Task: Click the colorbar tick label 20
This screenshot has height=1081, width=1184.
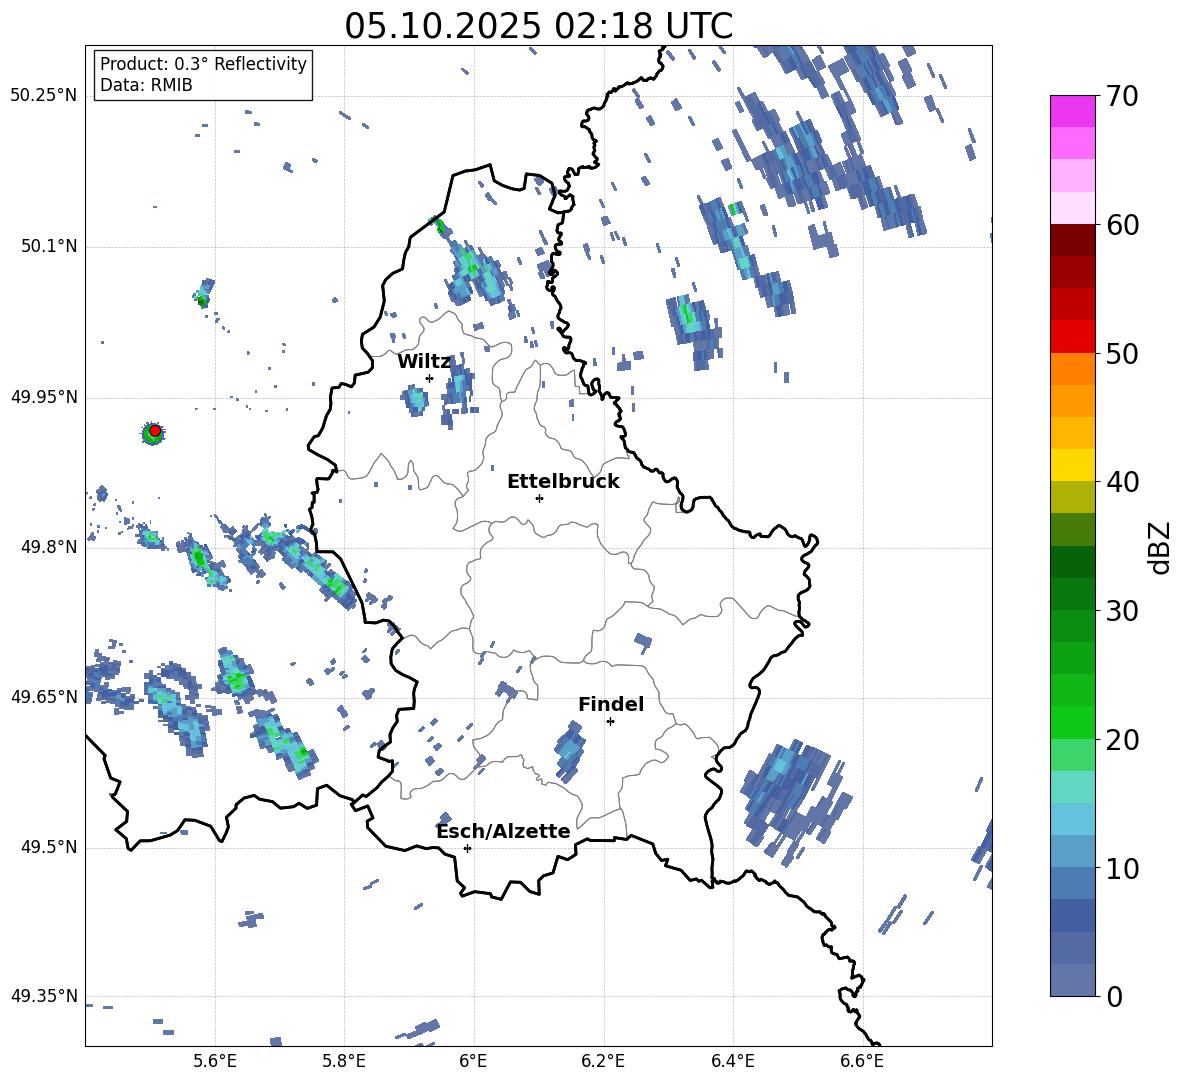Action: click(1122, 740)
